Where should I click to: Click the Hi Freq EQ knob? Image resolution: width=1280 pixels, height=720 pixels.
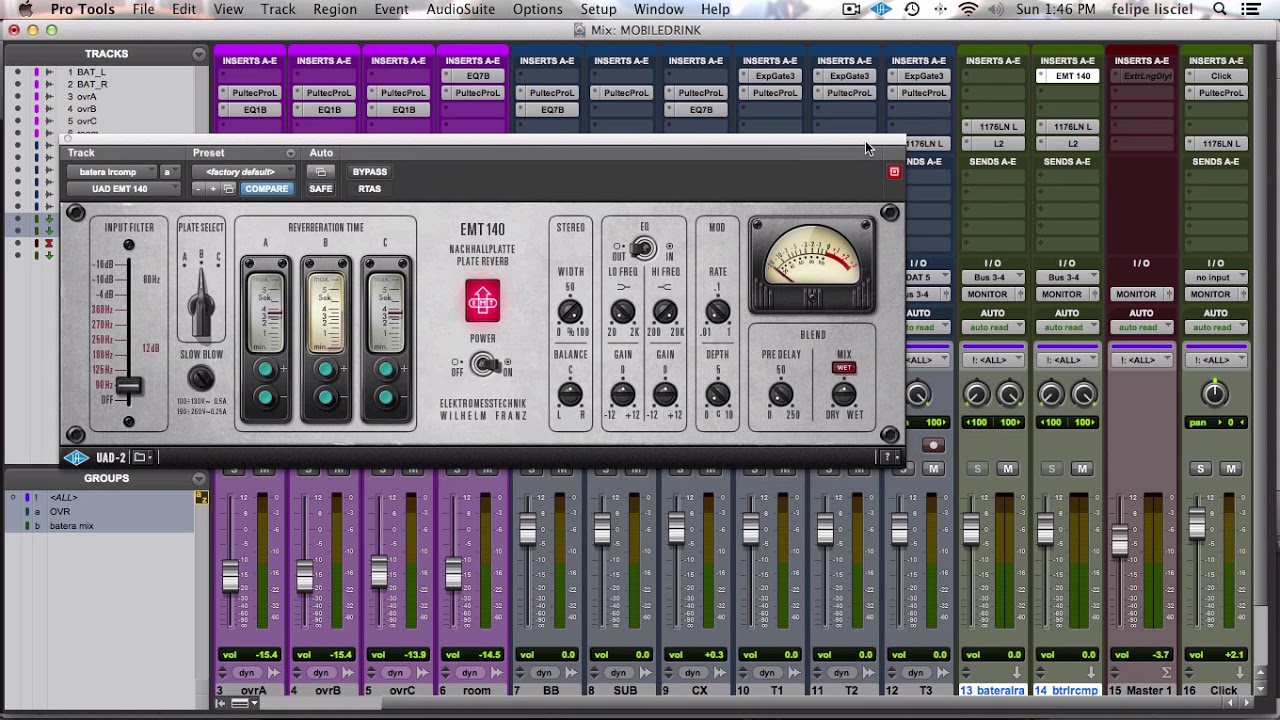(665, 313)
